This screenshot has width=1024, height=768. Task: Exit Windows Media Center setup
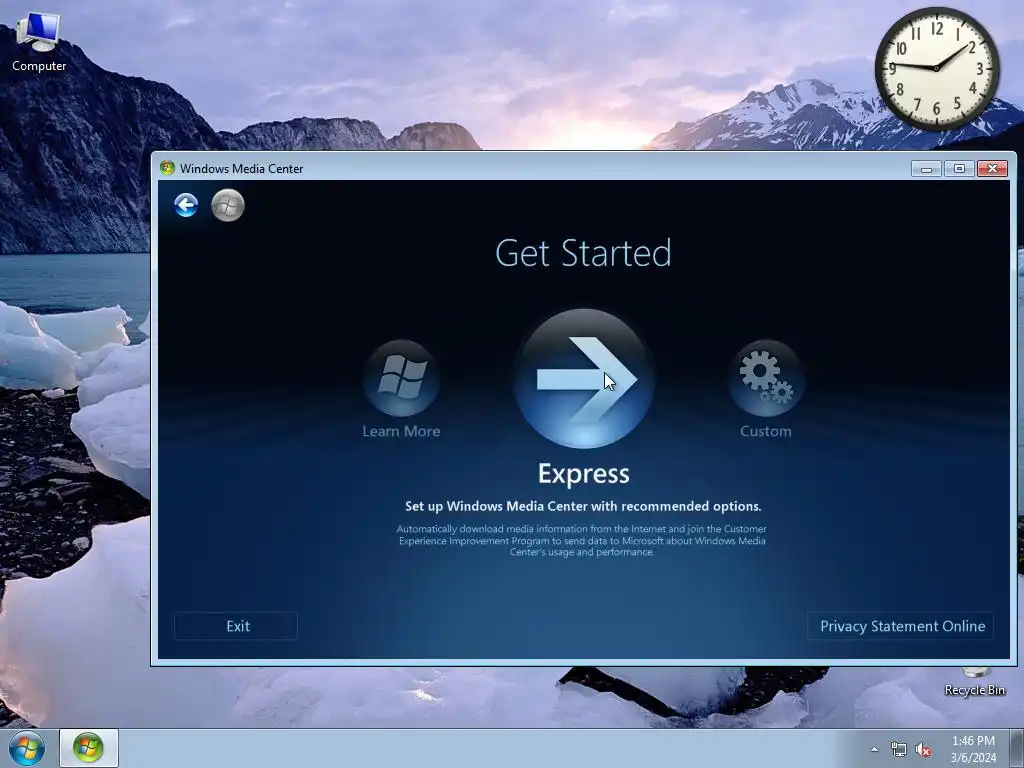[236, 626]
